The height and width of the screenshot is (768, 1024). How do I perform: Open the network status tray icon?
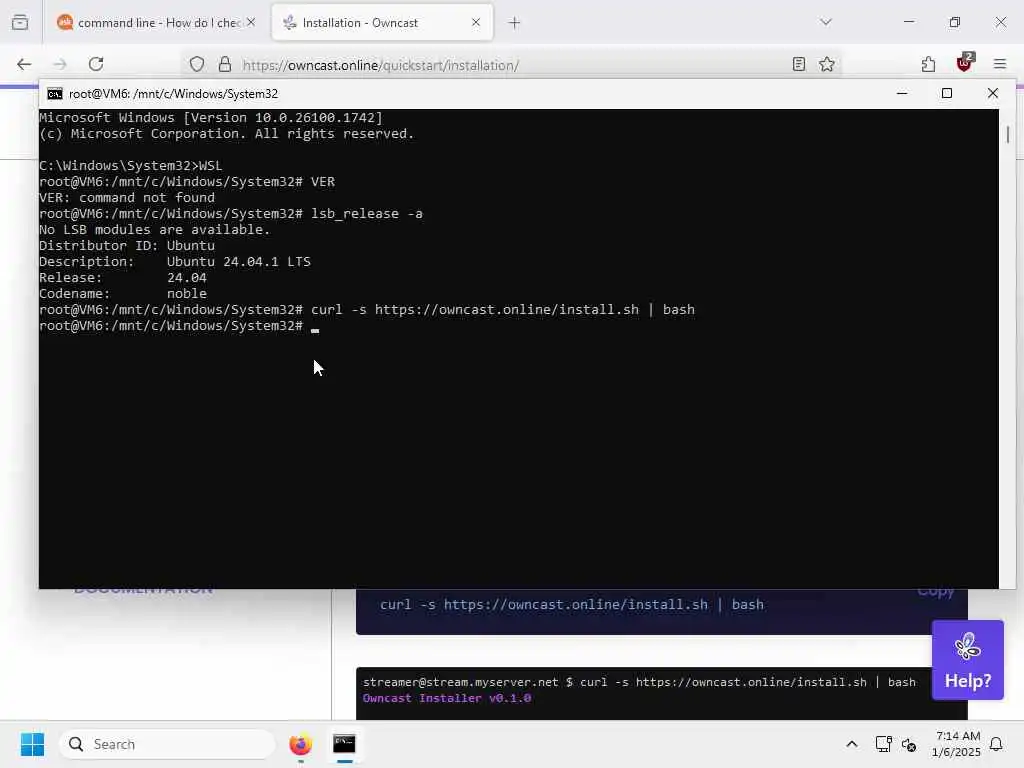click(x=884, y=744)
